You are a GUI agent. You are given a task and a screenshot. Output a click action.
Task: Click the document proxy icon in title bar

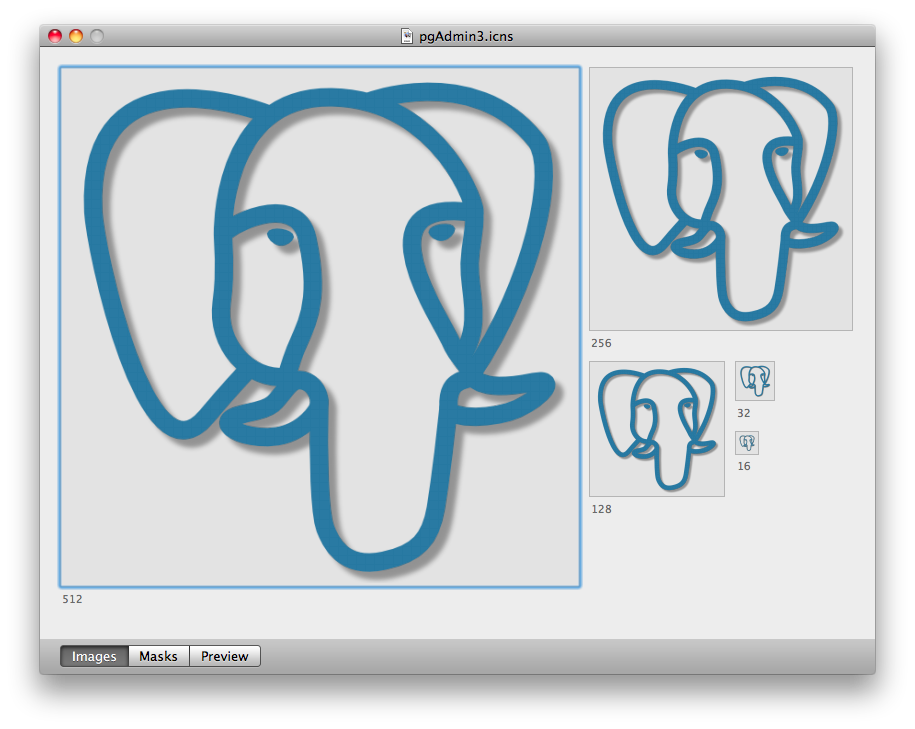407,36
